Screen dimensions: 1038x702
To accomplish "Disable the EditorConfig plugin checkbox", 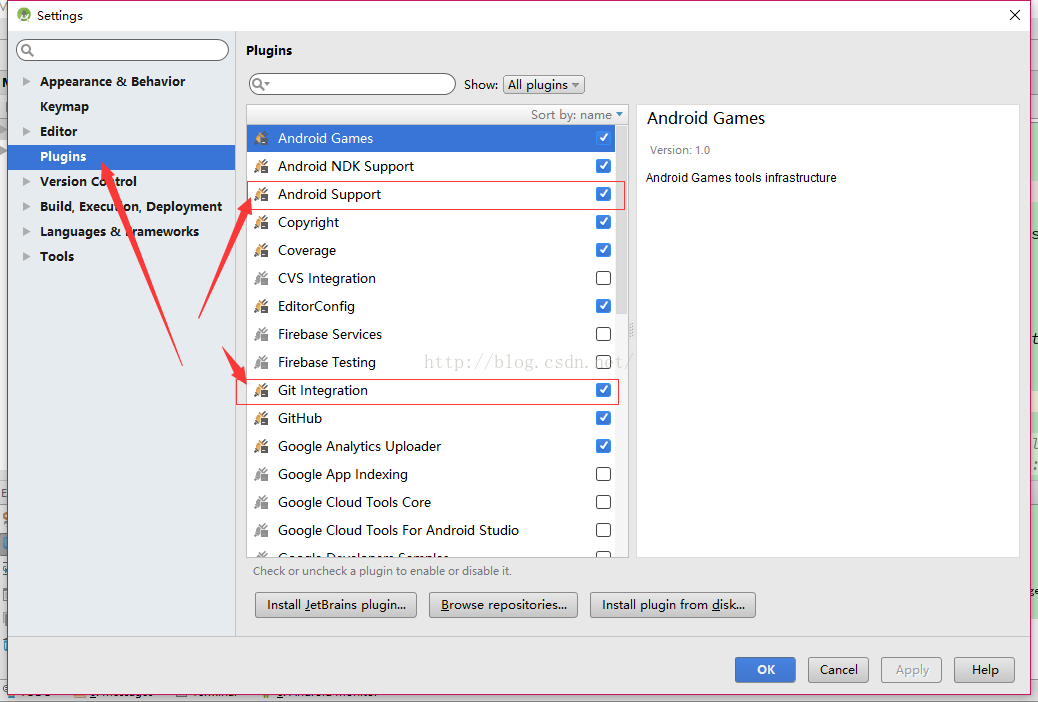I will pyautogui.click(x=603, y=306).
